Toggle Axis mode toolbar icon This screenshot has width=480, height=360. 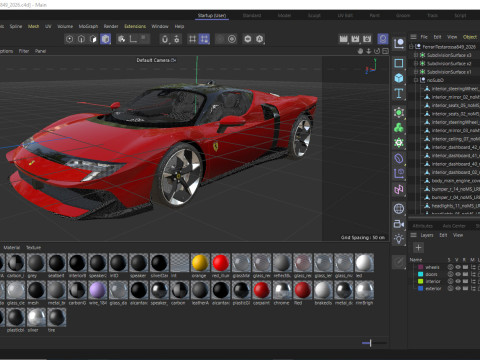133,39
